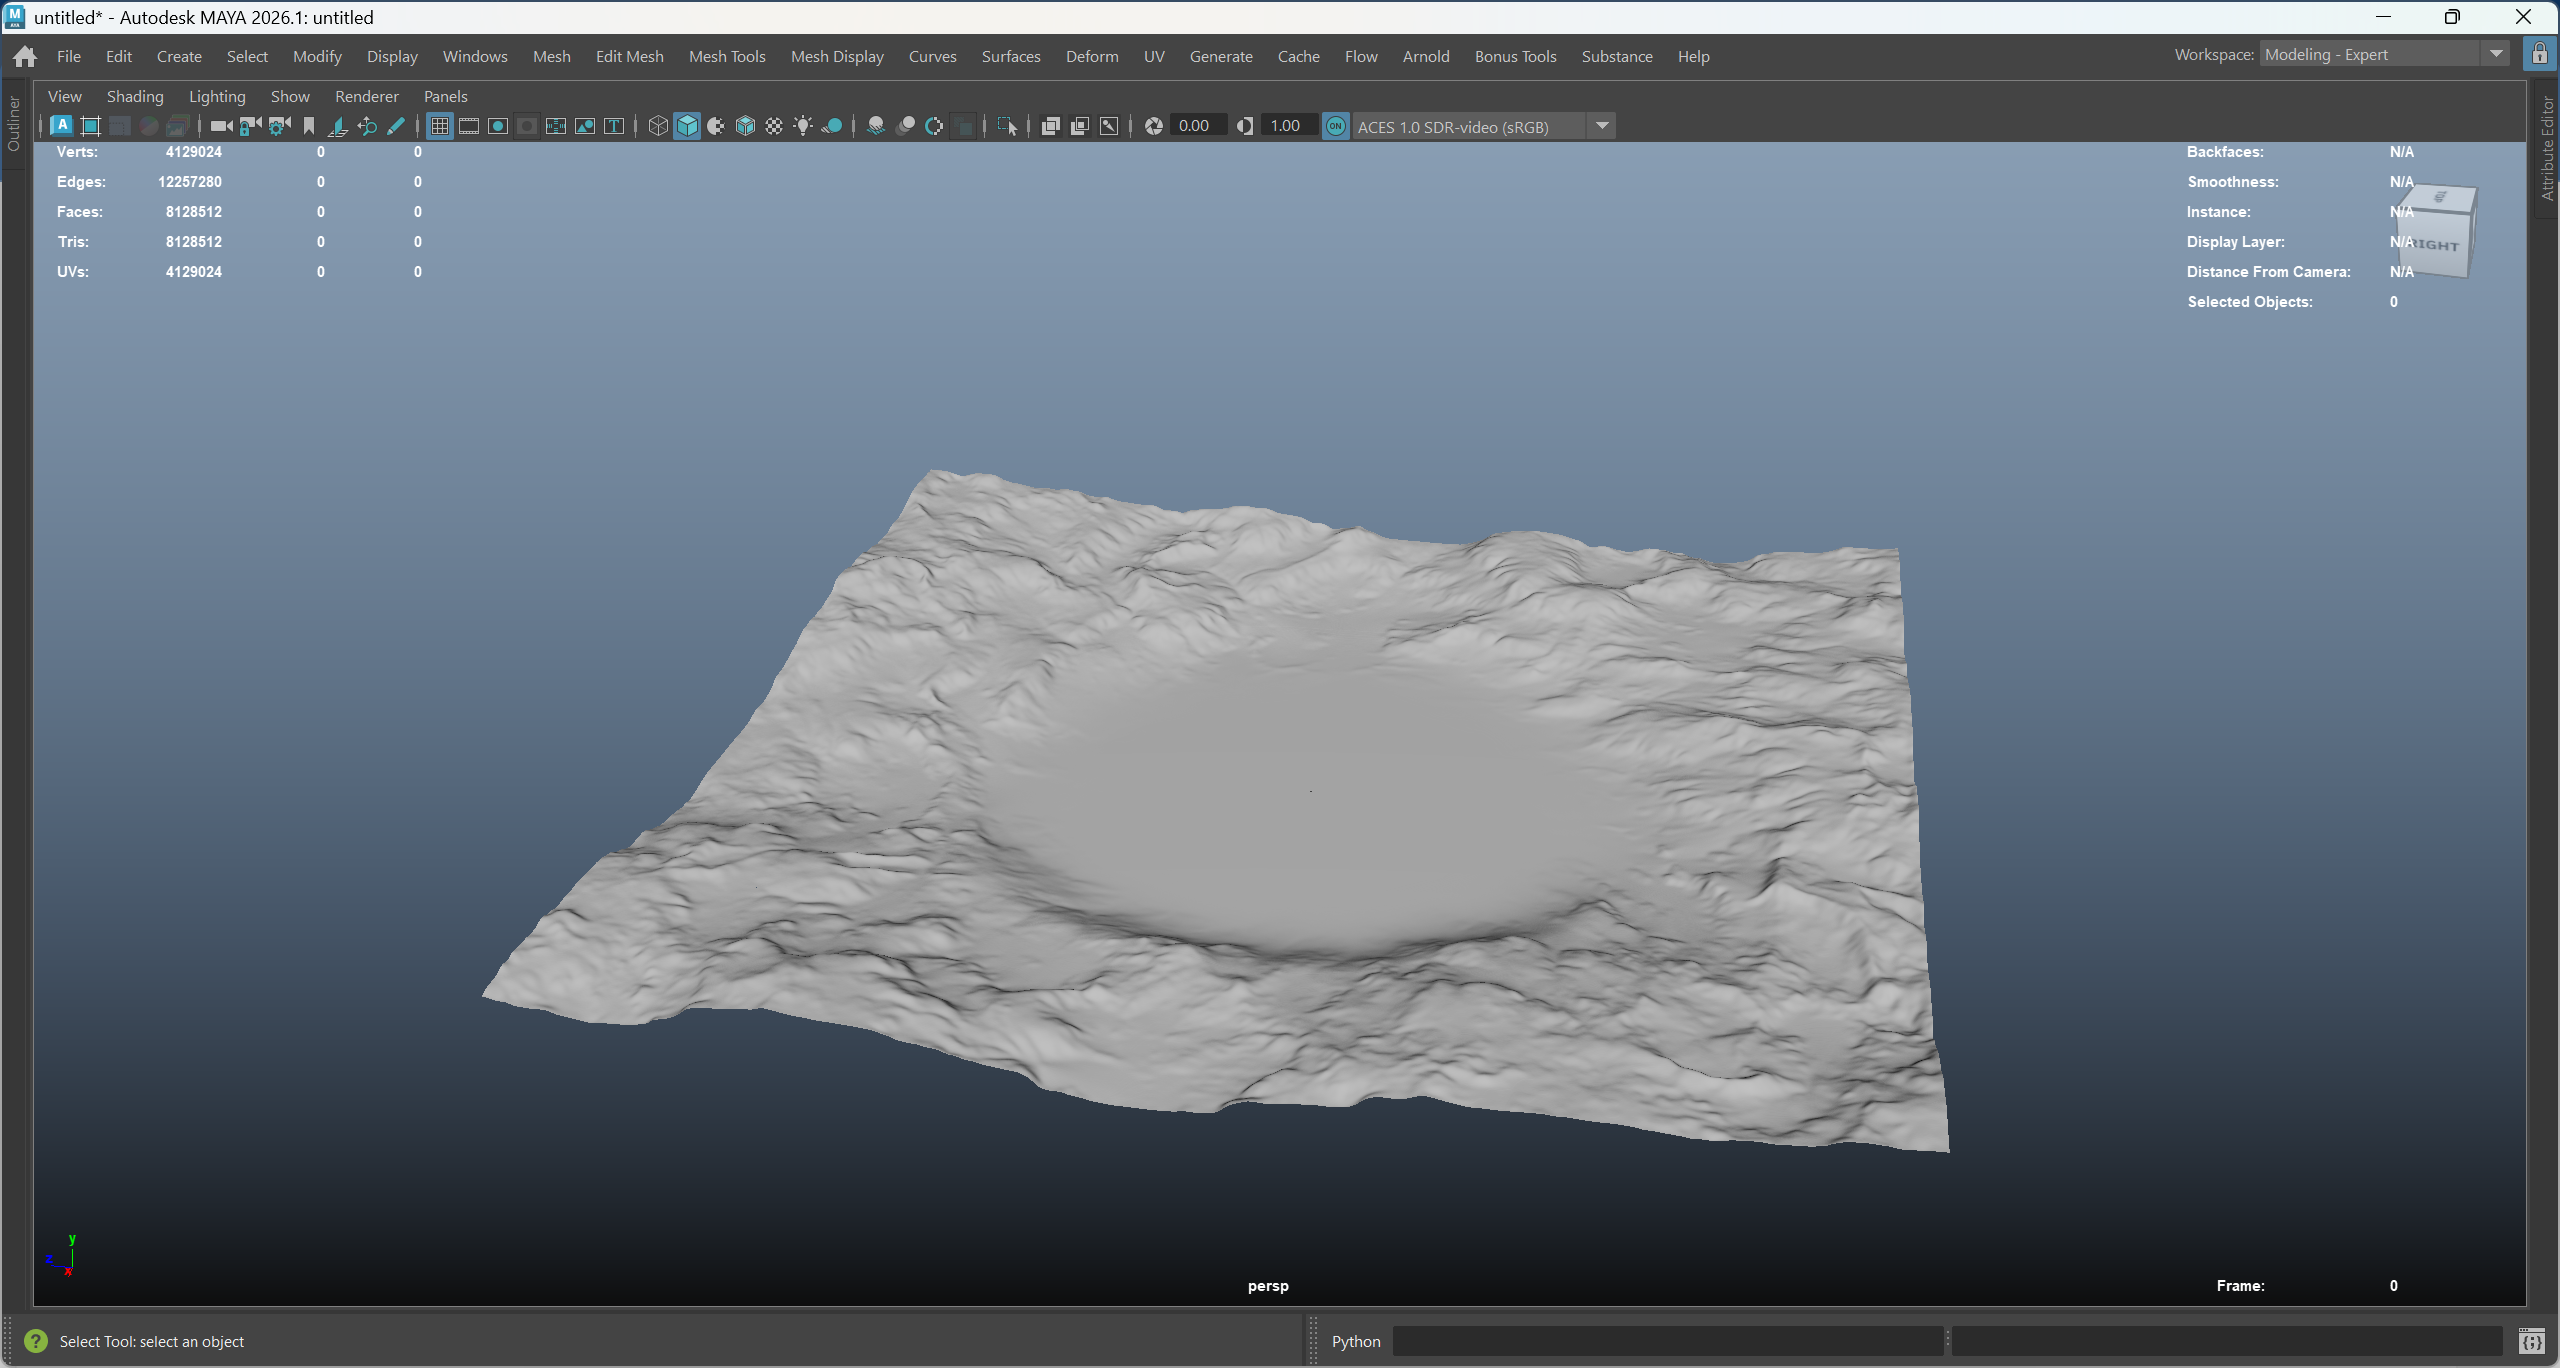Click the Bookmarks icon in panel toolbar

[x=309, y=126]
